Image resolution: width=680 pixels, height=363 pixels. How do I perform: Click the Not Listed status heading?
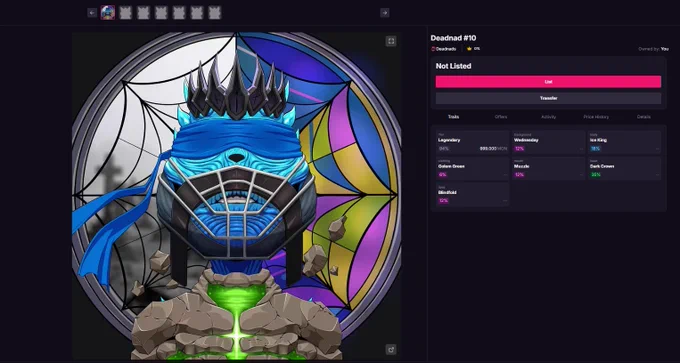pos(453,66)
